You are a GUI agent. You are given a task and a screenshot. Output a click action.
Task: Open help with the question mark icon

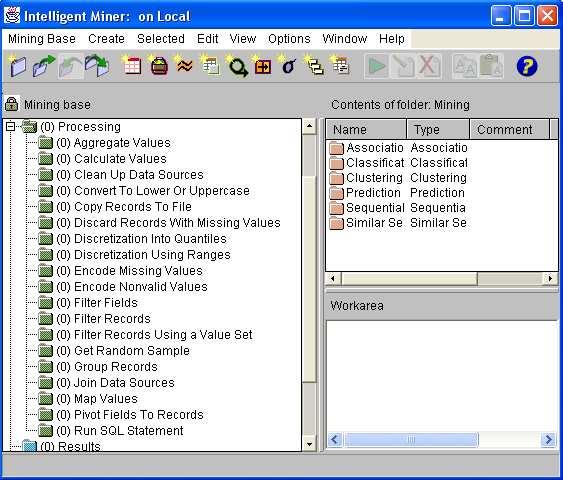(527, 66)
